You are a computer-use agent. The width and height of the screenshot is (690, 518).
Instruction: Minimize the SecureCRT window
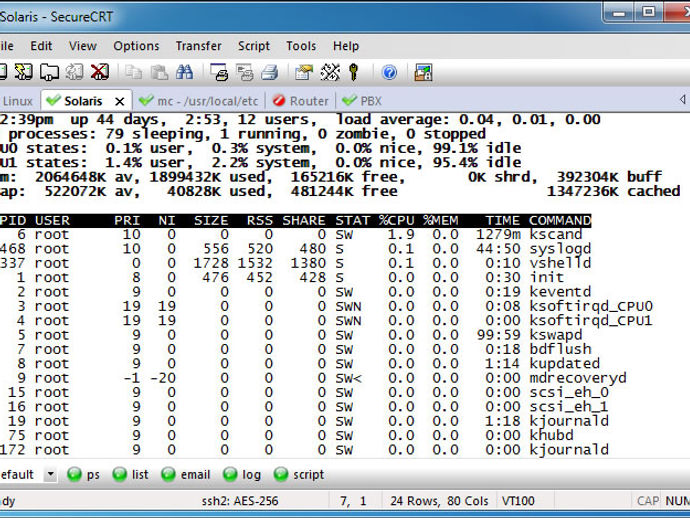619,13
